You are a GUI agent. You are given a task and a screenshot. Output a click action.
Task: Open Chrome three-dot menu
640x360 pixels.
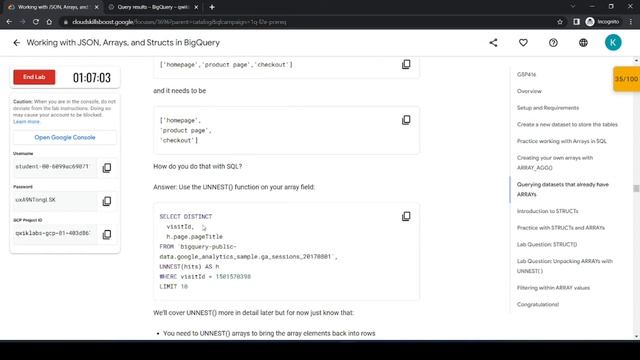[631, 22]
